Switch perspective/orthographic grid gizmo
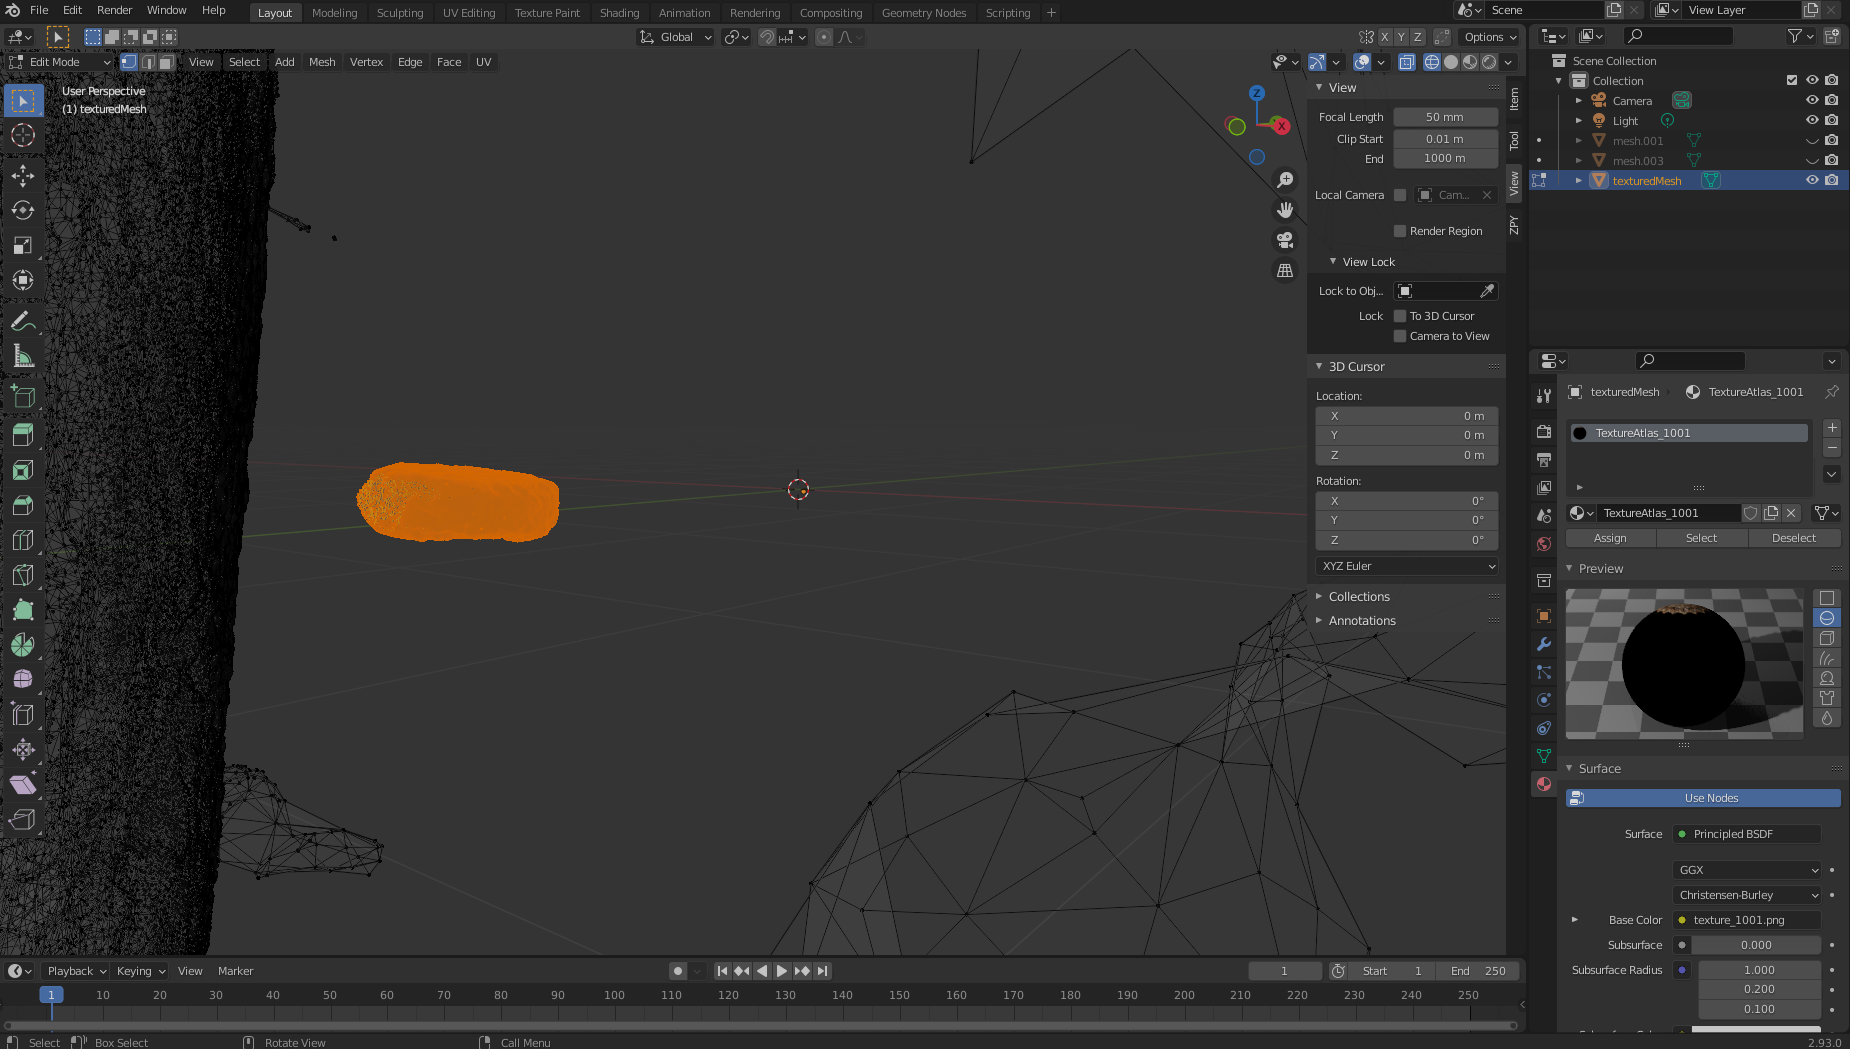 point(1285,270)
